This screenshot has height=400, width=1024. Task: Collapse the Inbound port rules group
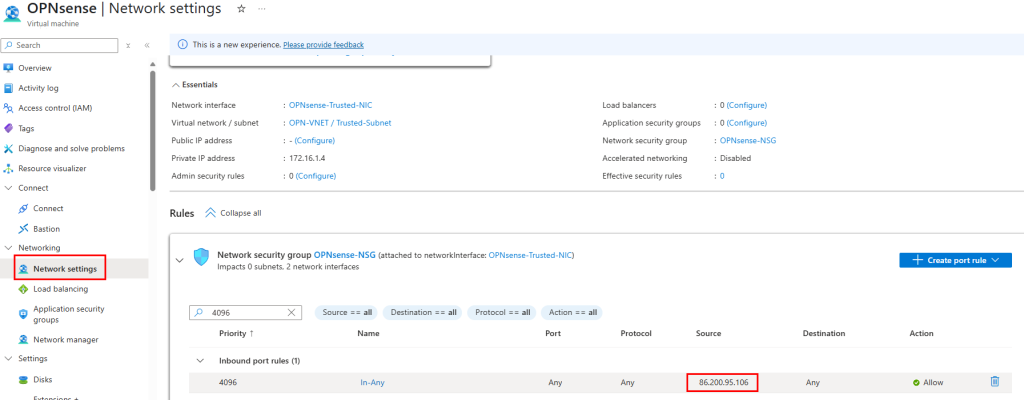pyautogui.click(x=200, y=361)
